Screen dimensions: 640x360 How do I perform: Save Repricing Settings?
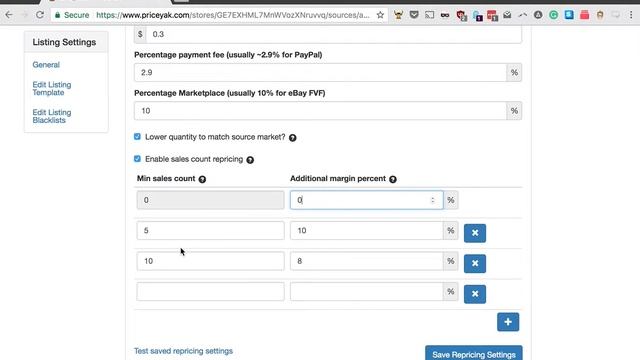473,353
